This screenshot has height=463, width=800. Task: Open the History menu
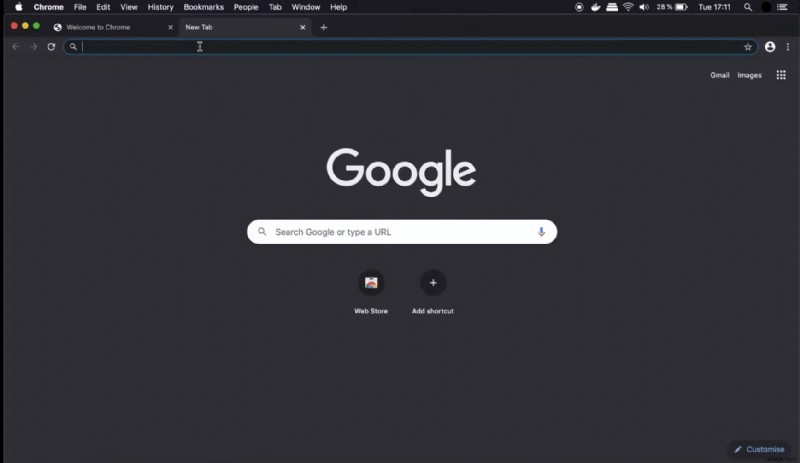(x=160, y=7)
